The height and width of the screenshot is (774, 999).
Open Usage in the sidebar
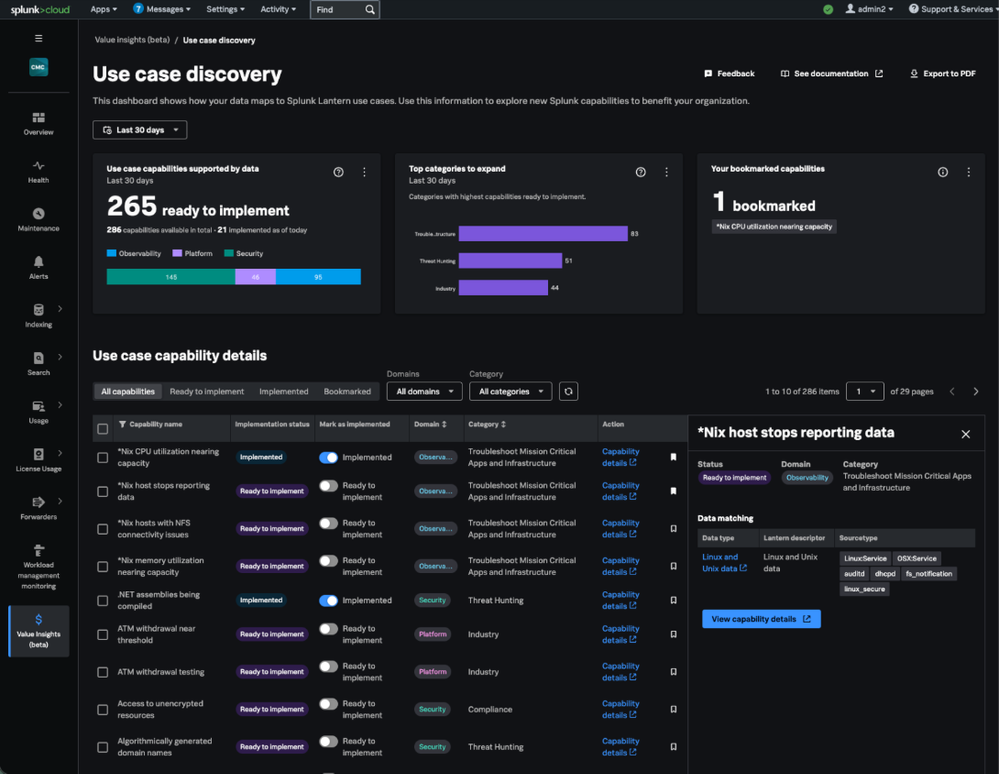point(39,412)
